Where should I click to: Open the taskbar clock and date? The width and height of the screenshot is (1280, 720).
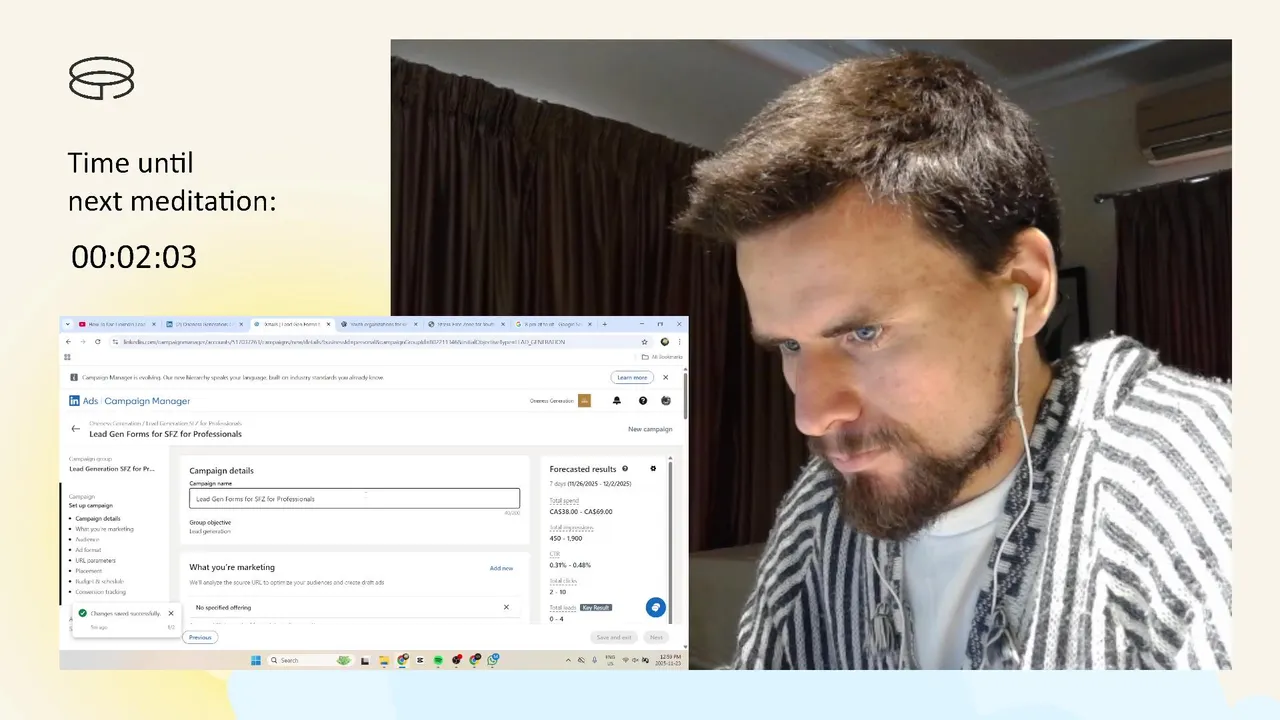pyautogui.click(x=670, y=660)
